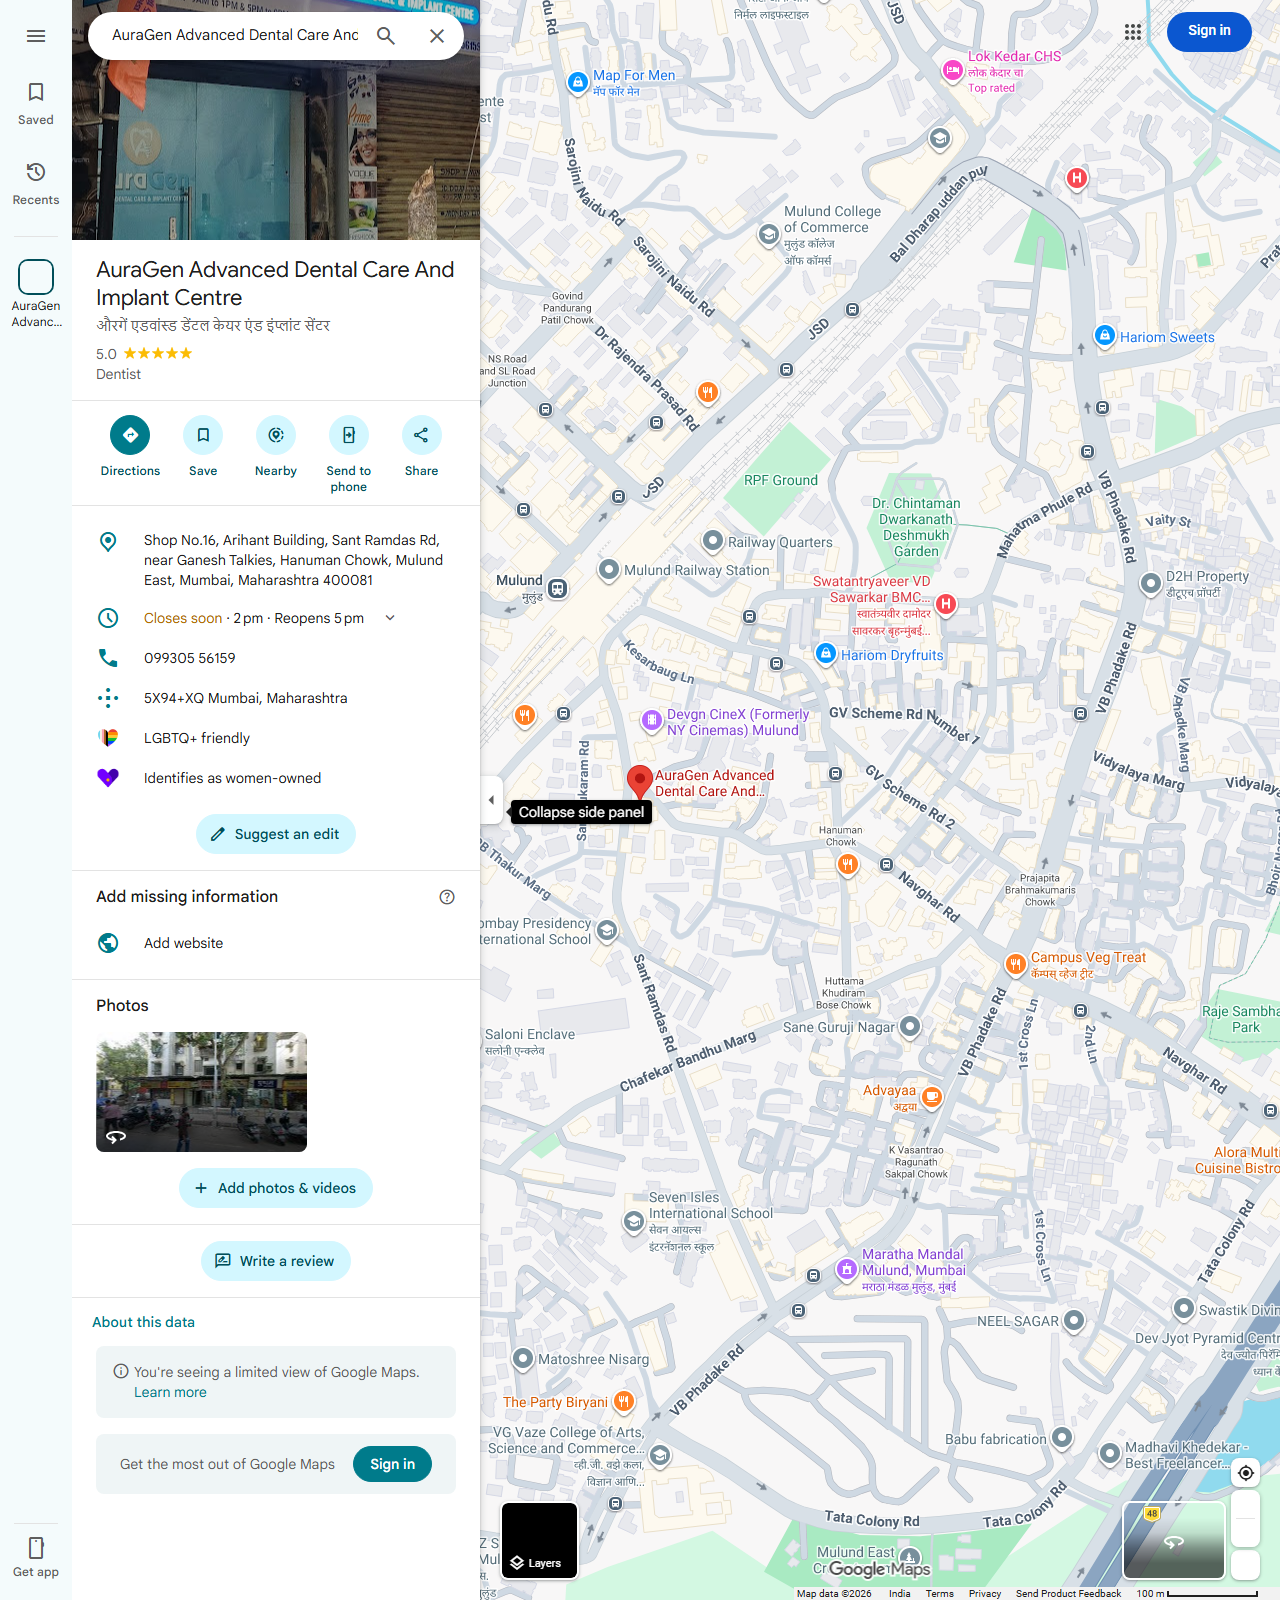The image size is (1280, 1600).
Task: Open the Saved places list
Action: [36, 104]
